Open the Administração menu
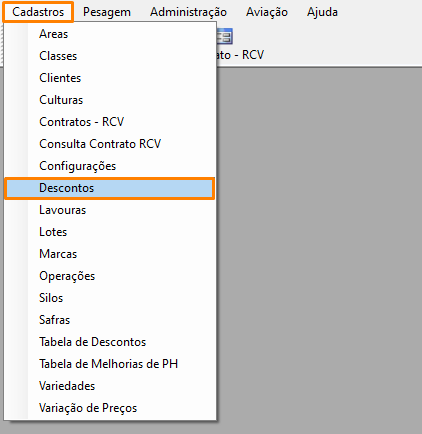422x434 pixels. tap(188, 12)
